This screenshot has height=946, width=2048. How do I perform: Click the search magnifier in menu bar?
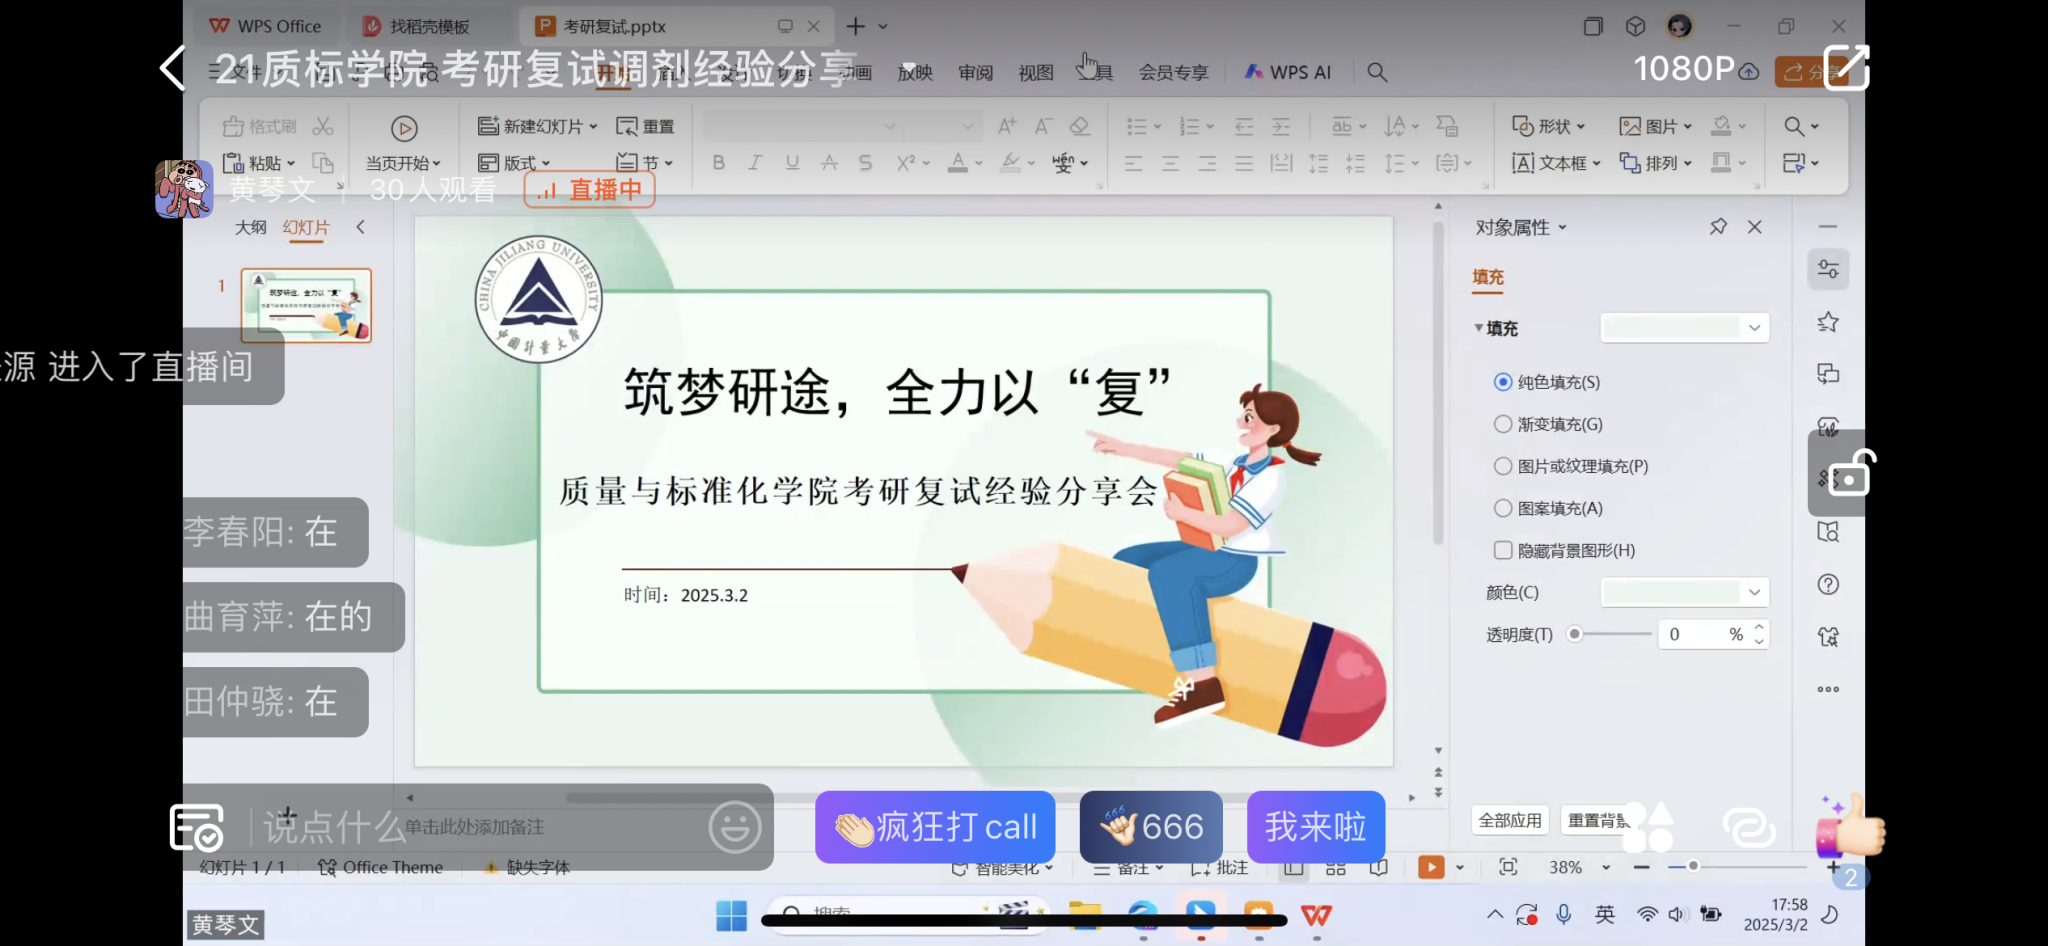pos(1377,72)
